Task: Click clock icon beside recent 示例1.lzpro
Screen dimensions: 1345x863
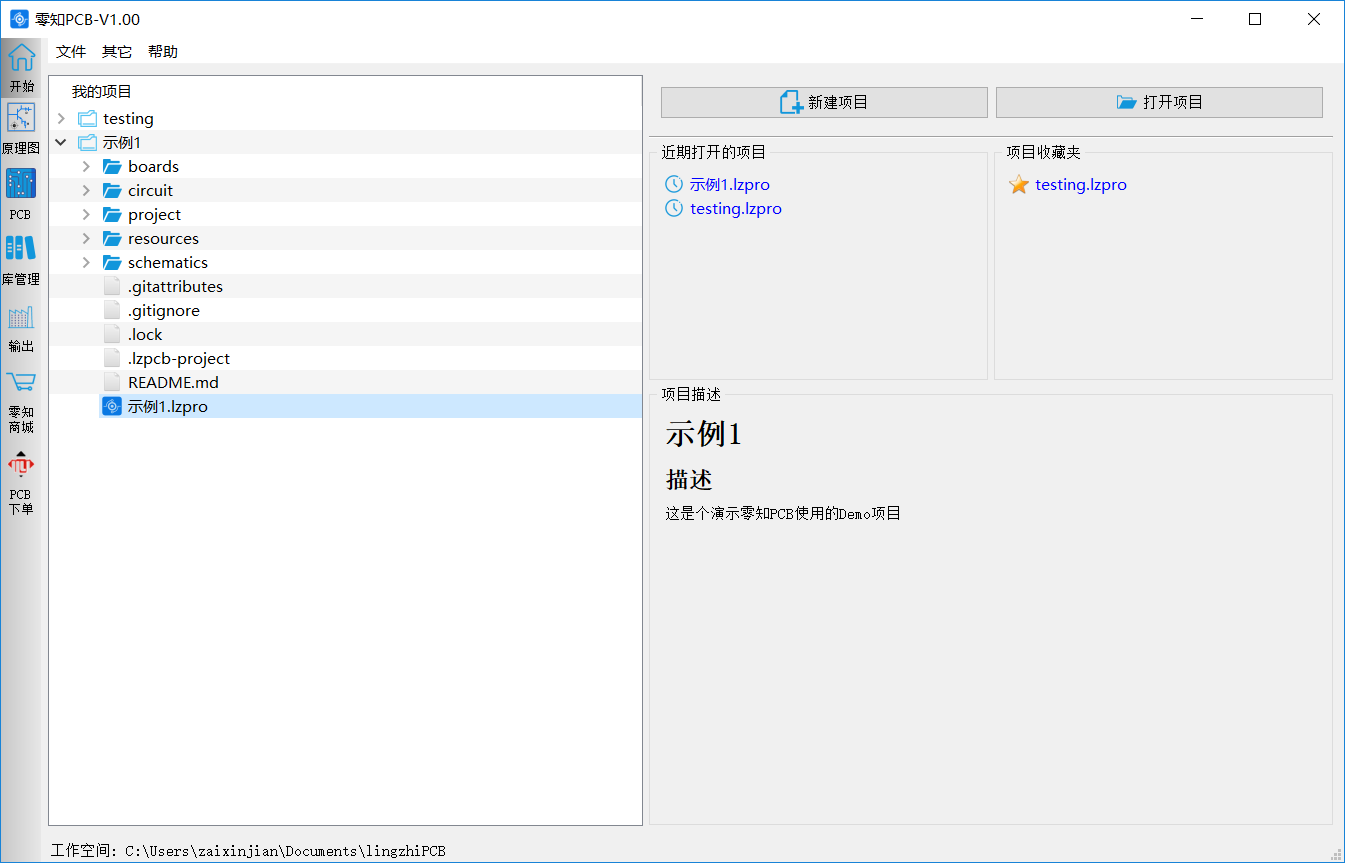Action: click(x=674, y=184)
